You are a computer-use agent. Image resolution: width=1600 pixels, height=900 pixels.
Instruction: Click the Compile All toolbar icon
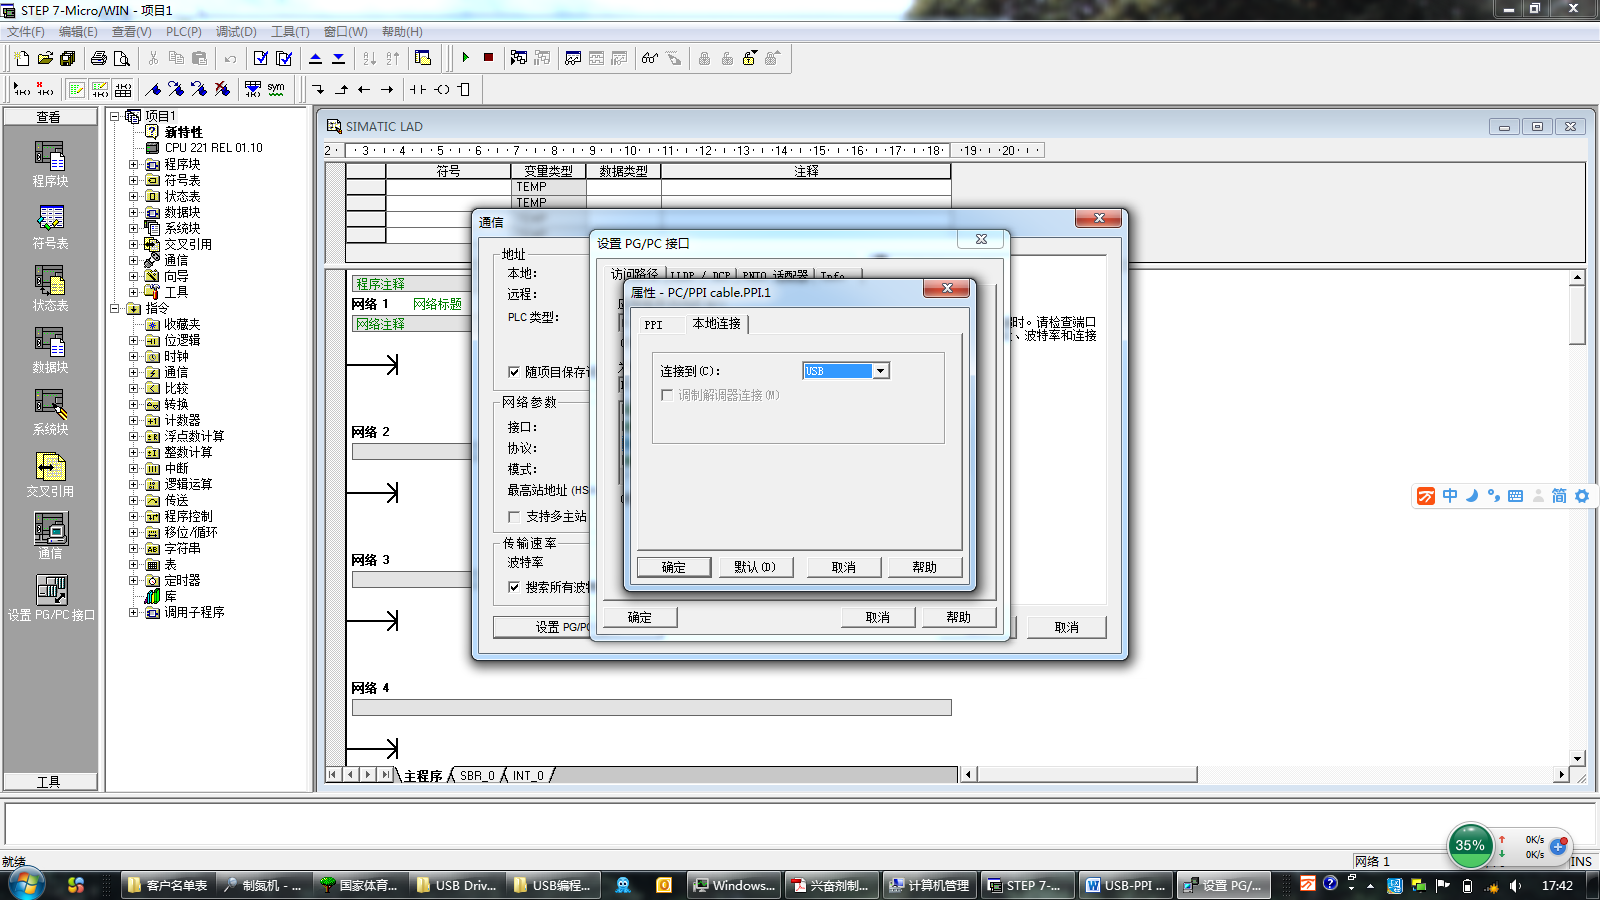[x=284, y=58]
